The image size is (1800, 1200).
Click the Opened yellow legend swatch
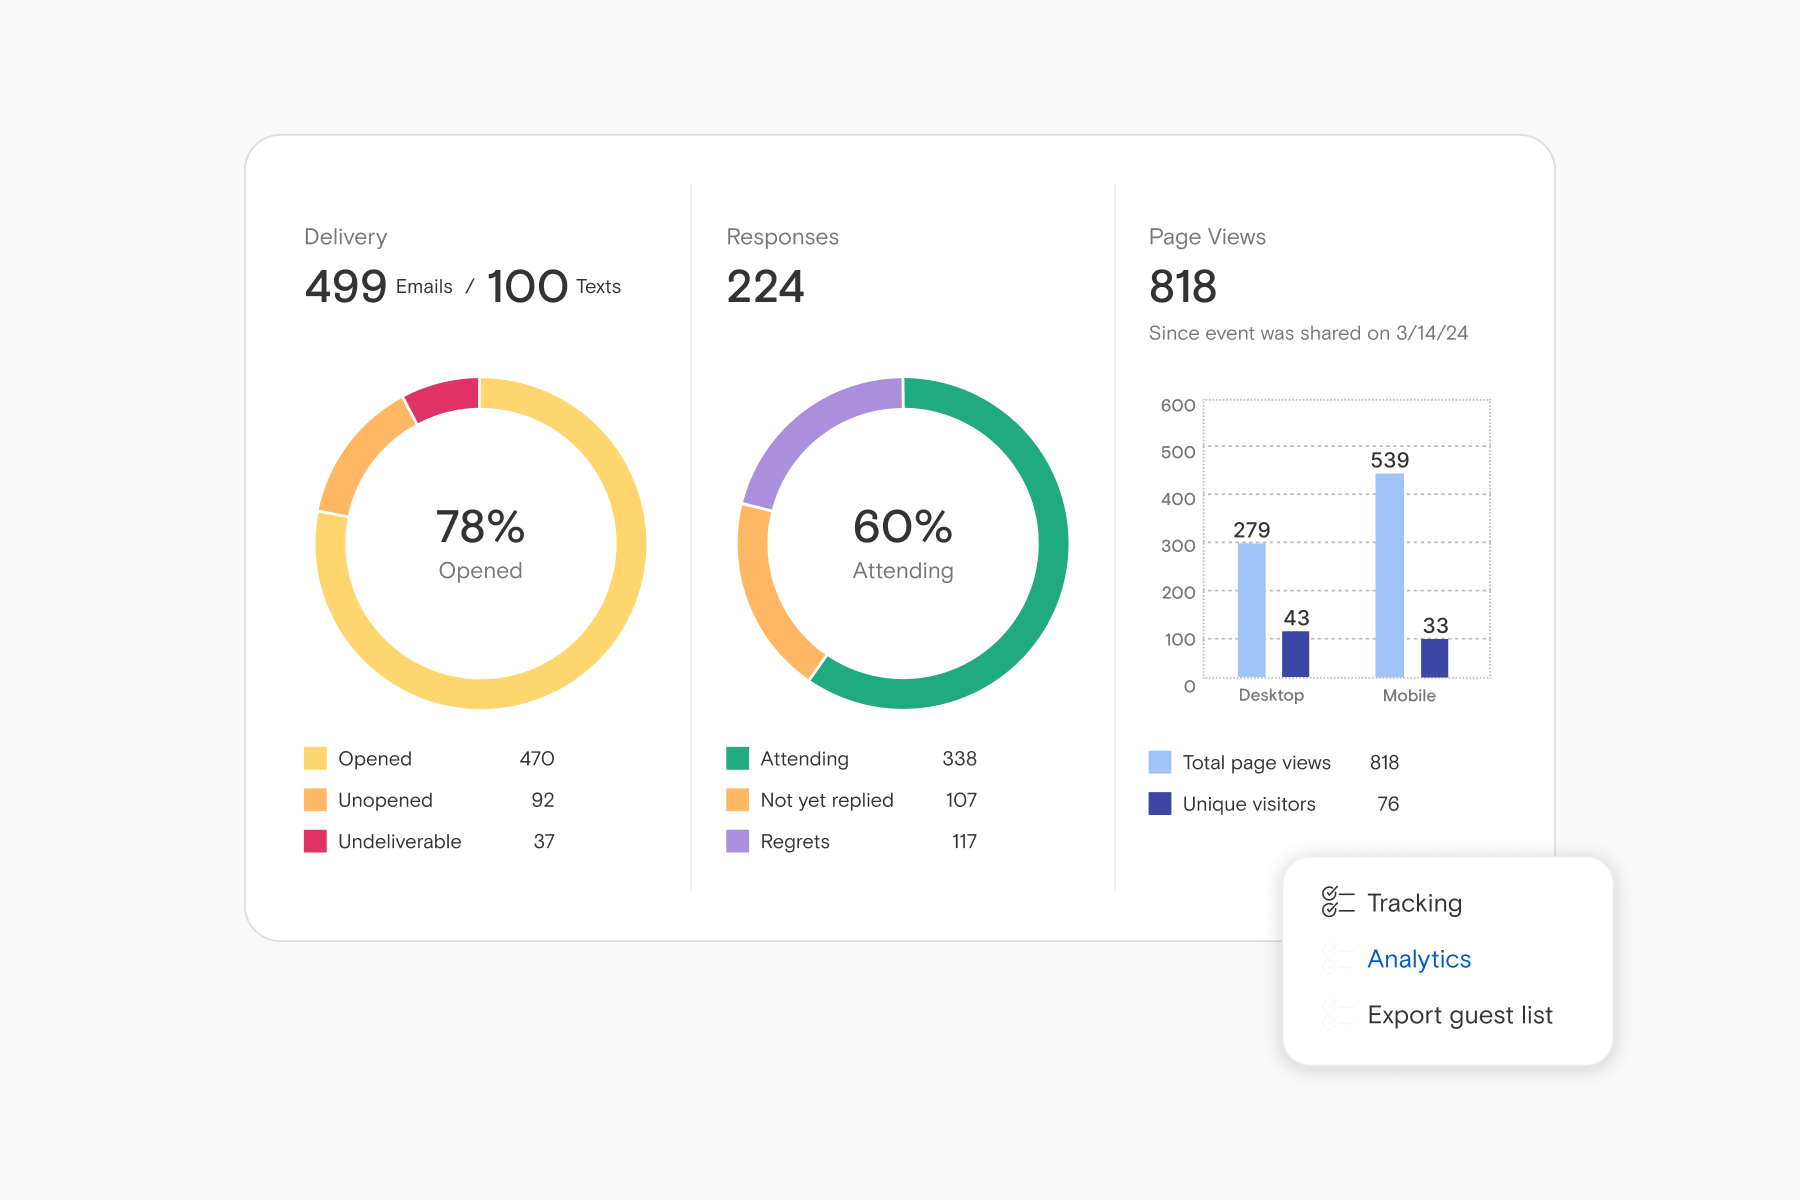click(316, 758)
